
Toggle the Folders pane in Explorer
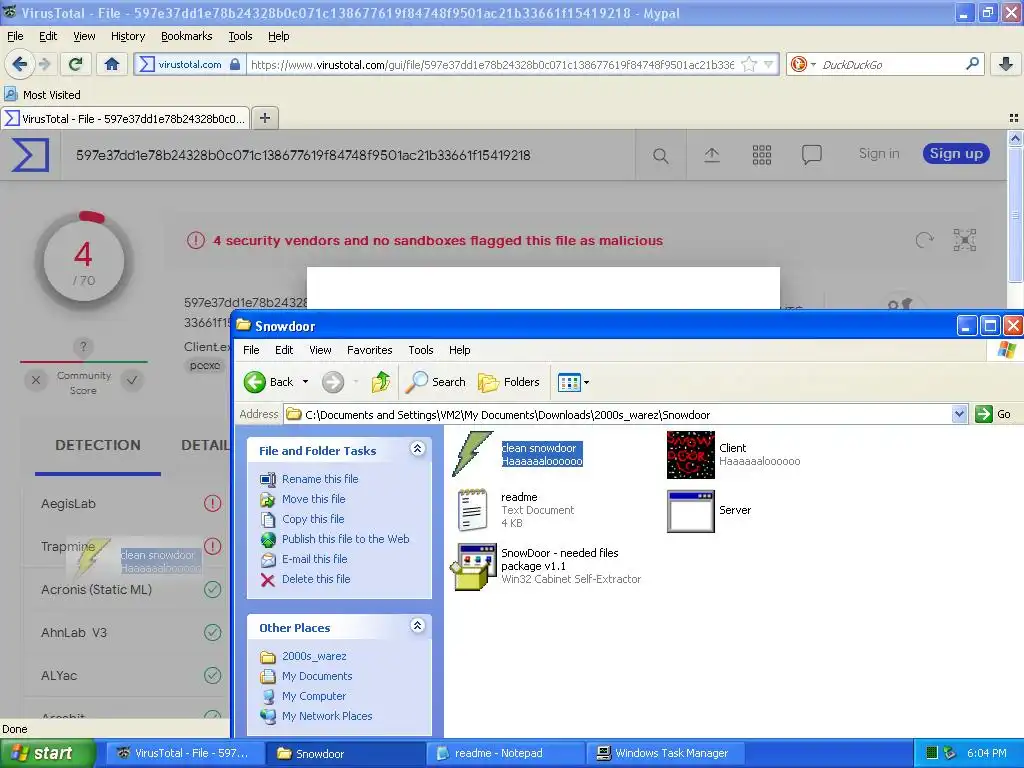[x=509, y=382]
